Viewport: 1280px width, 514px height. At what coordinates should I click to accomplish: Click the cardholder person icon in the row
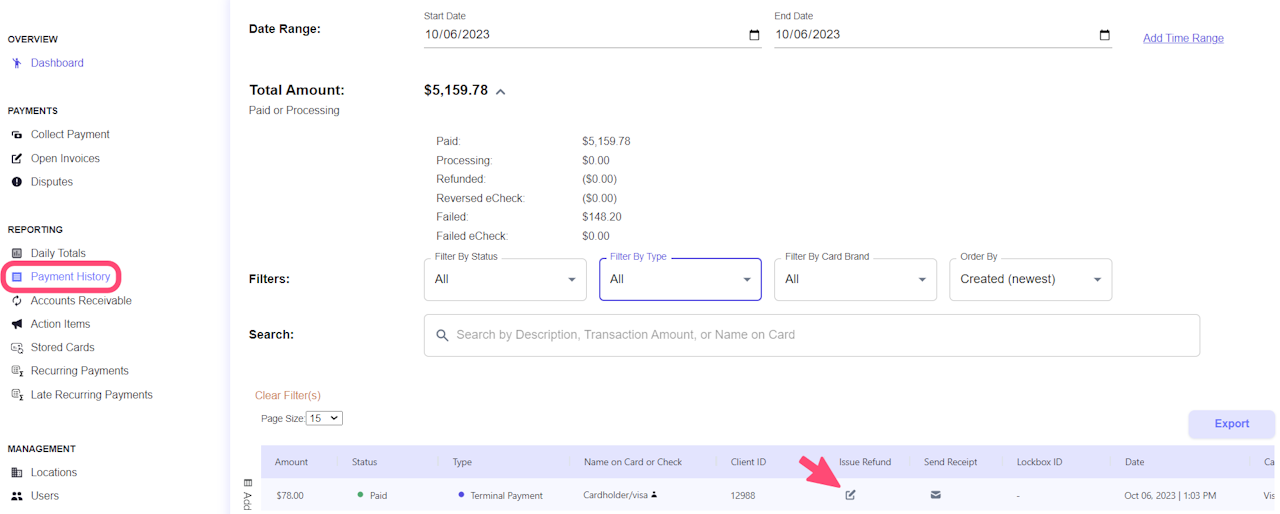654,495
